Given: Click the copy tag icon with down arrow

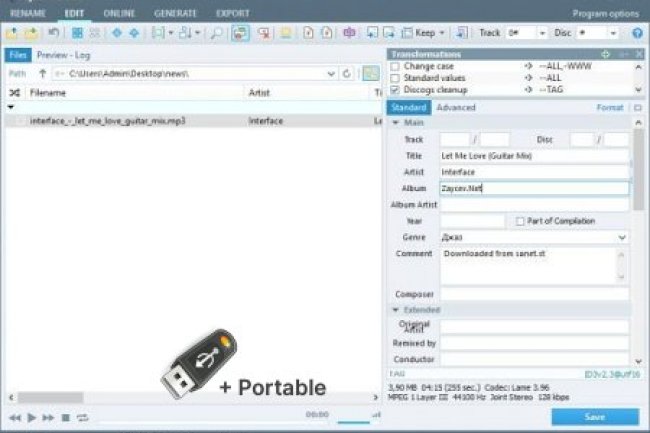Looking at the screenshot, I should click(x=372, y=33).
